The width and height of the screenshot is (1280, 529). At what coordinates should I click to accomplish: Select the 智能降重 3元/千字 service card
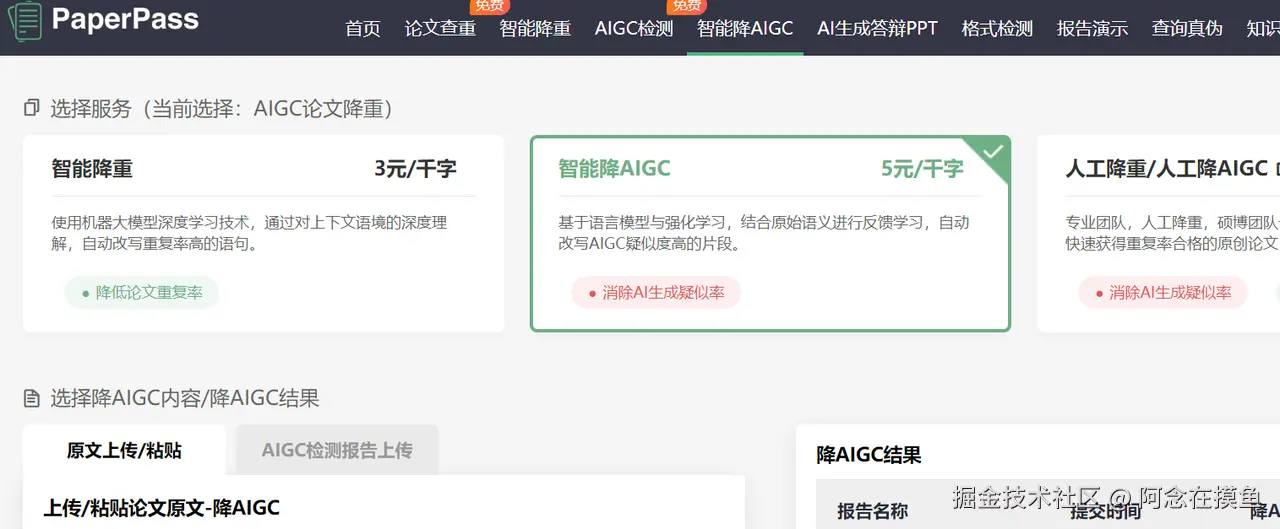click(x=263, y=233)
